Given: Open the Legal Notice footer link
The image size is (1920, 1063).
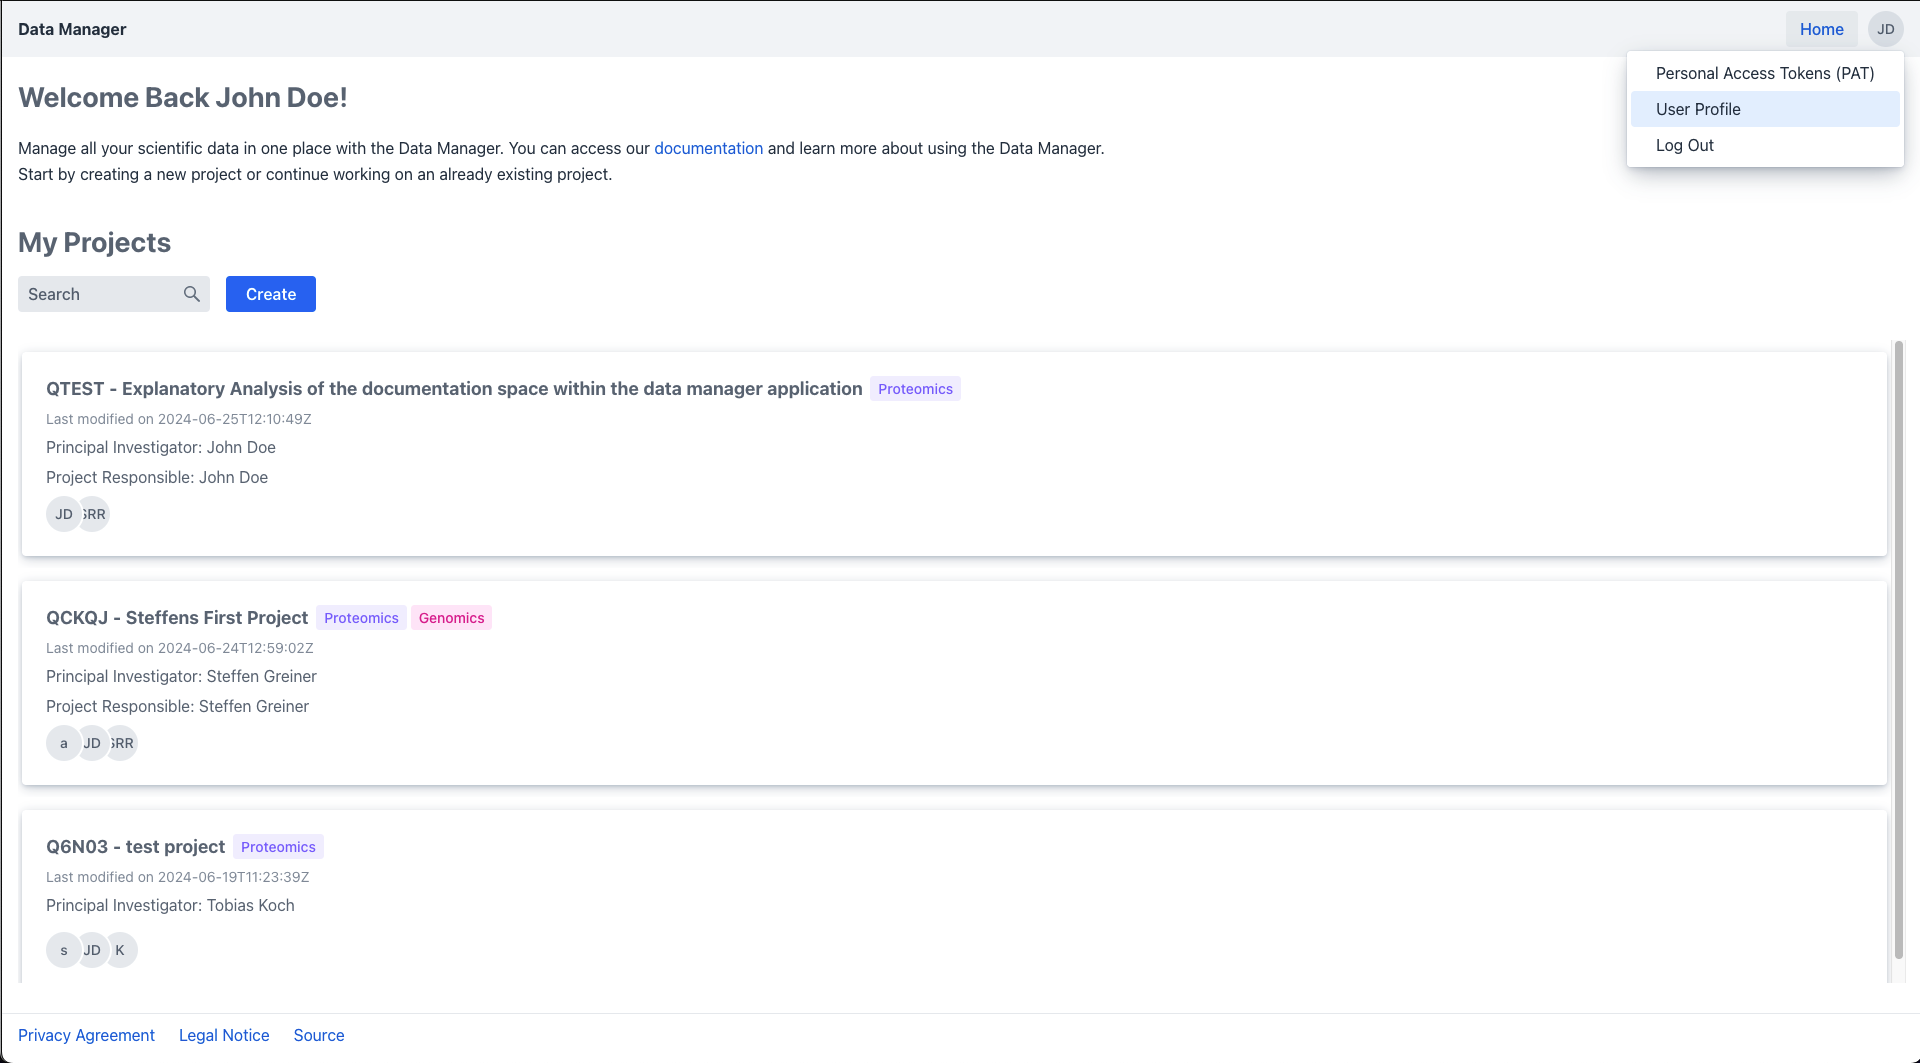Looking at the screenshot, I should point(224,1035).
